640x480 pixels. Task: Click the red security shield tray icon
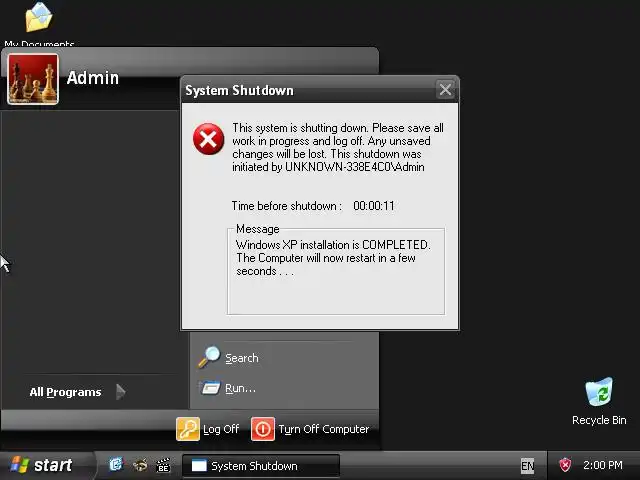point(565,465)
